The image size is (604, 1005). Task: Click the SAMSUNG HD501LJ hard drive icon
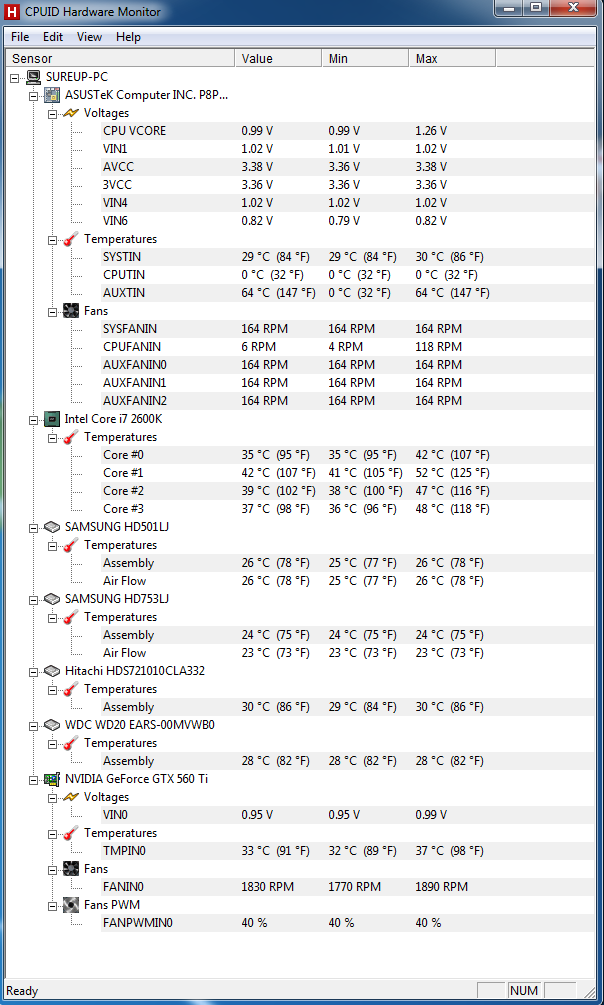coord(52,527)
